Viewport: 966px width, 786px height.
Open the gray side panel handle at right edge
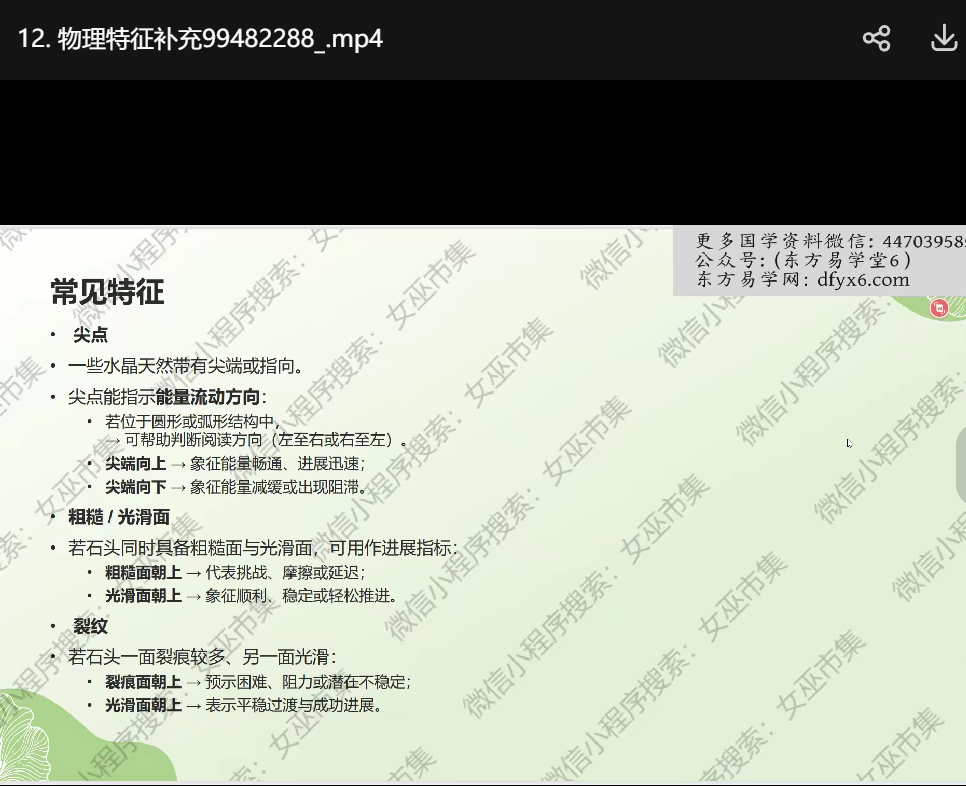pos(960,464)
